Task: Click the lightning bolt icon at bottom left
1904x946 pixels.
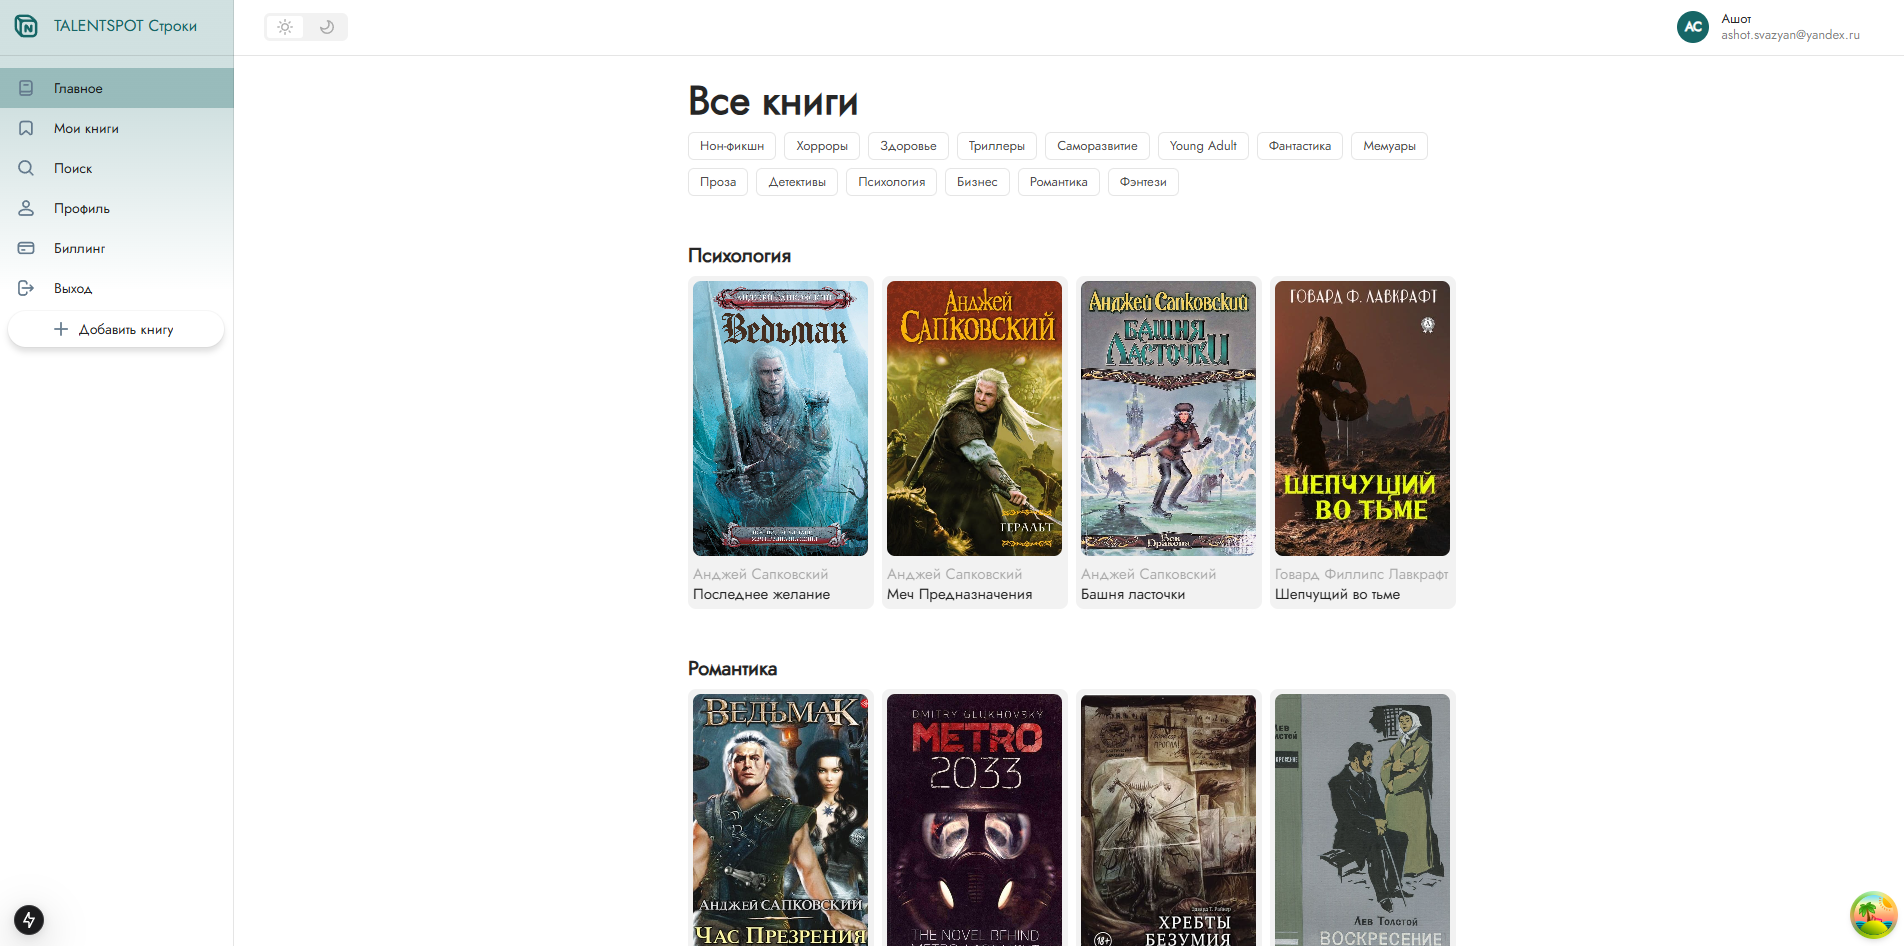Action: pos(29,919)
